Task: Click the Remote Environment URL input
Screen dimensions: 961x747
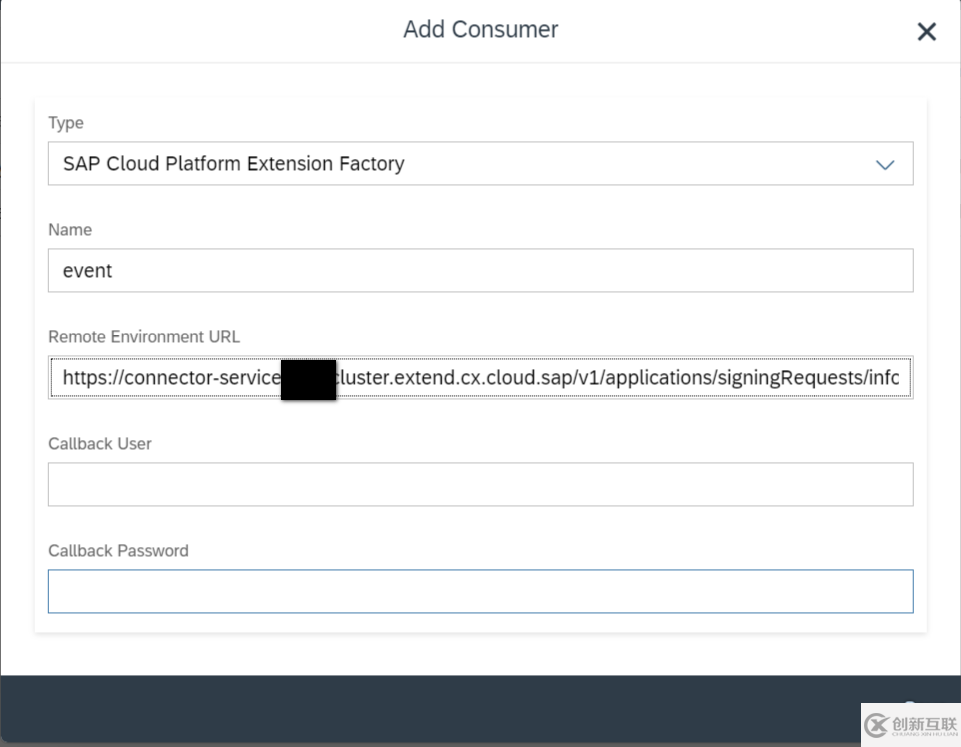Action: click(600, 377)
